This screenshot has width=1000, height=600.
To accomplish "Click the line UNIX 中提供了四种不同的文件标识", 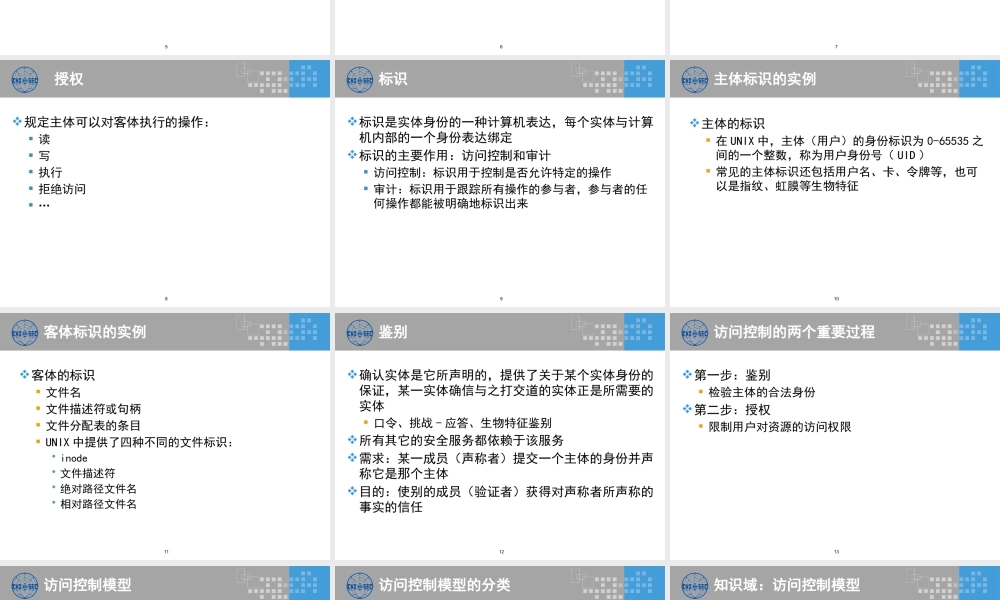I will 140,442.
